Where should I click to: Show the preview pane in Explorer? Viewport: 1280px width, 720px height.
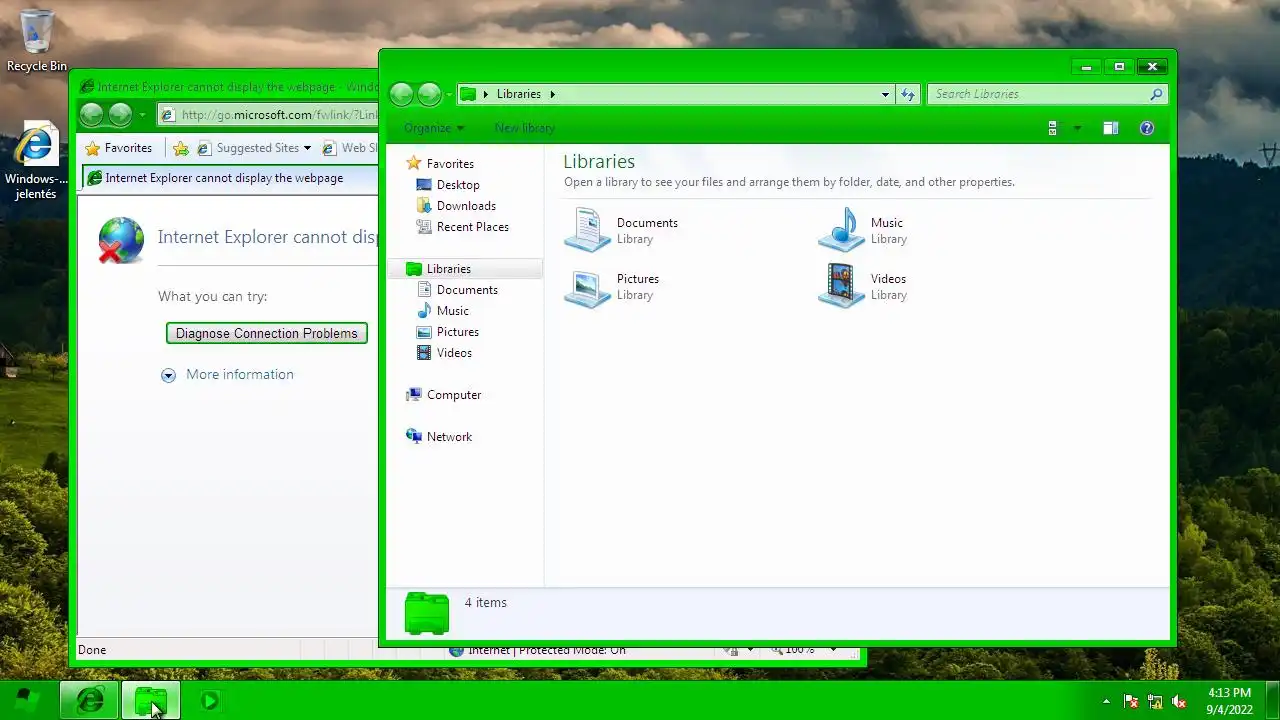point(1110,128)
